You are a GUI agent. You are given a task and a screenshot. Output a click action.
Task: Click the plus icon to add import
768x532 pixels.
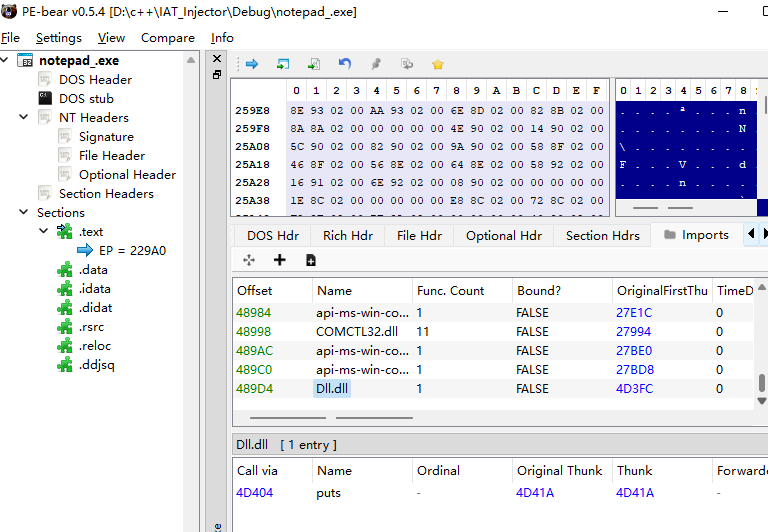(x=280, y=260)
